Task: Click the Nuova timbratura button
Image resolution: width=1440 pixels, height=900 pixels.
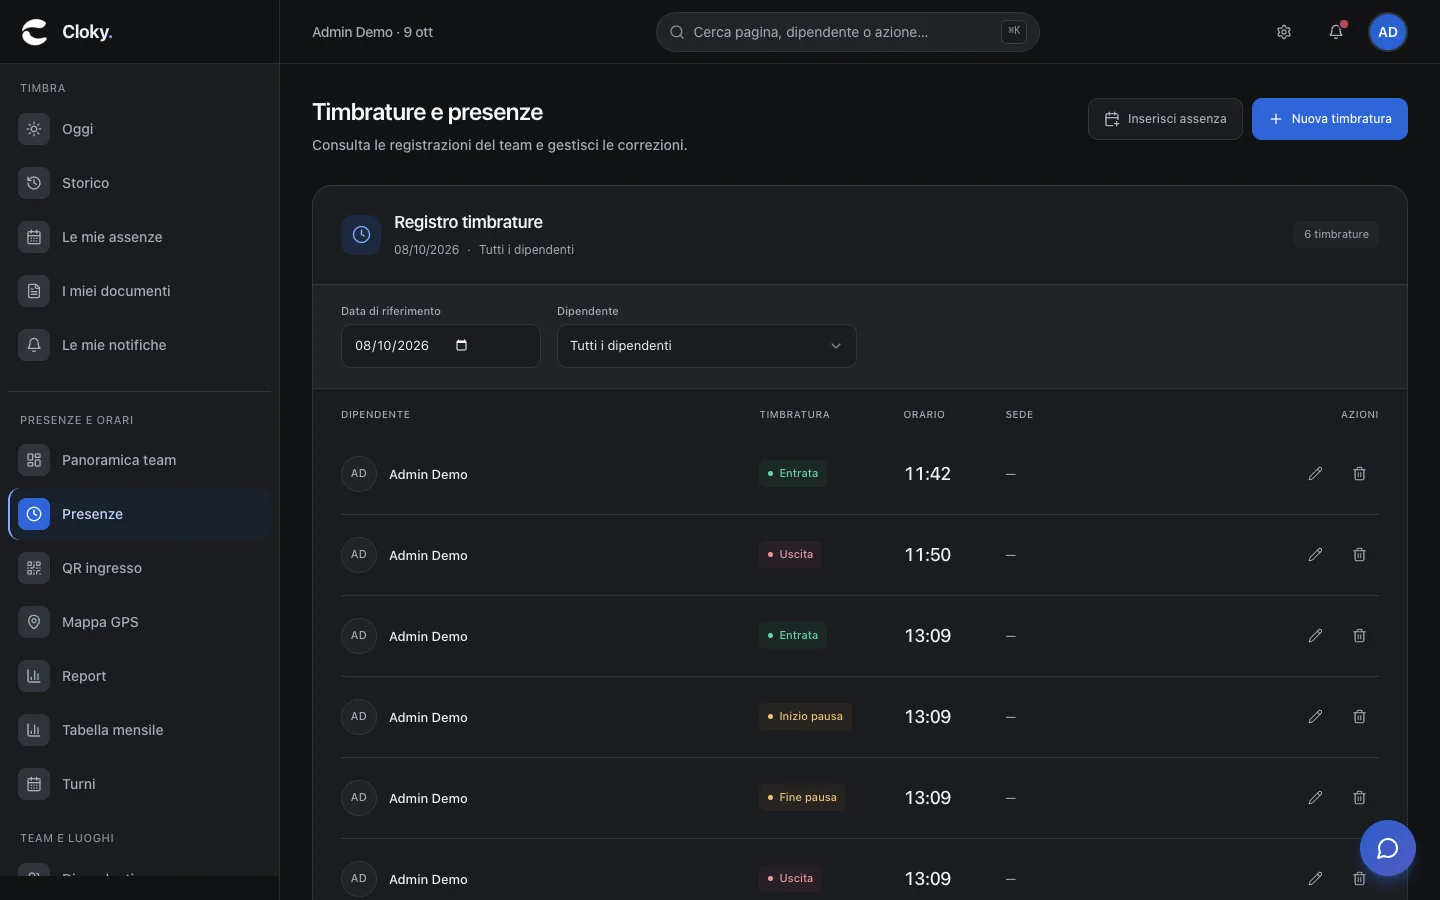Action: [x=1329, y=119]
